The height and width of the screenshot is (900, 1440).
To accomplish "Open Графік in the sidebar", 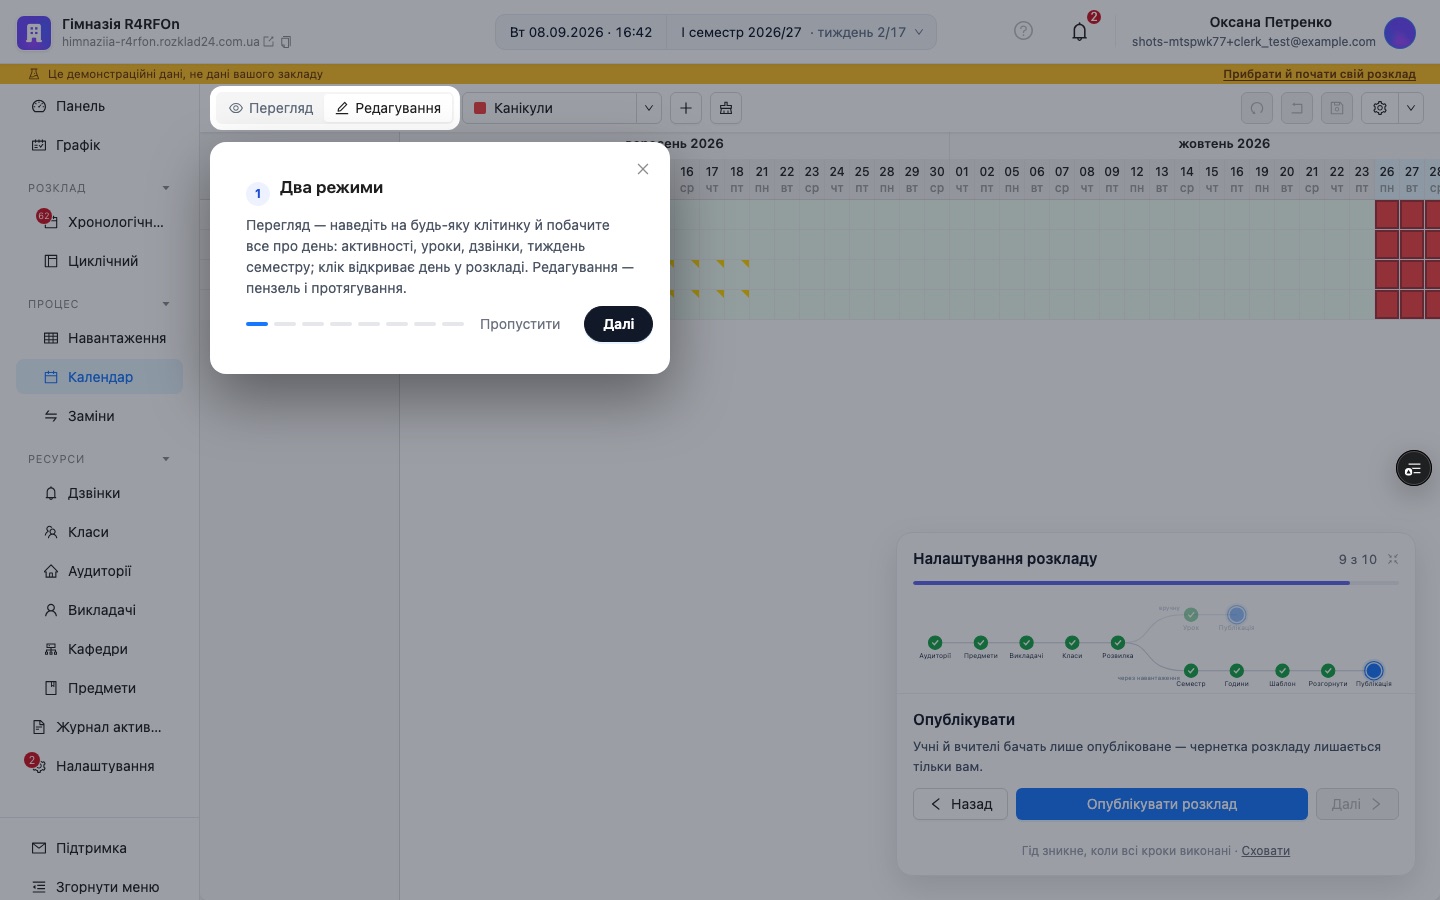I will 99,145.
